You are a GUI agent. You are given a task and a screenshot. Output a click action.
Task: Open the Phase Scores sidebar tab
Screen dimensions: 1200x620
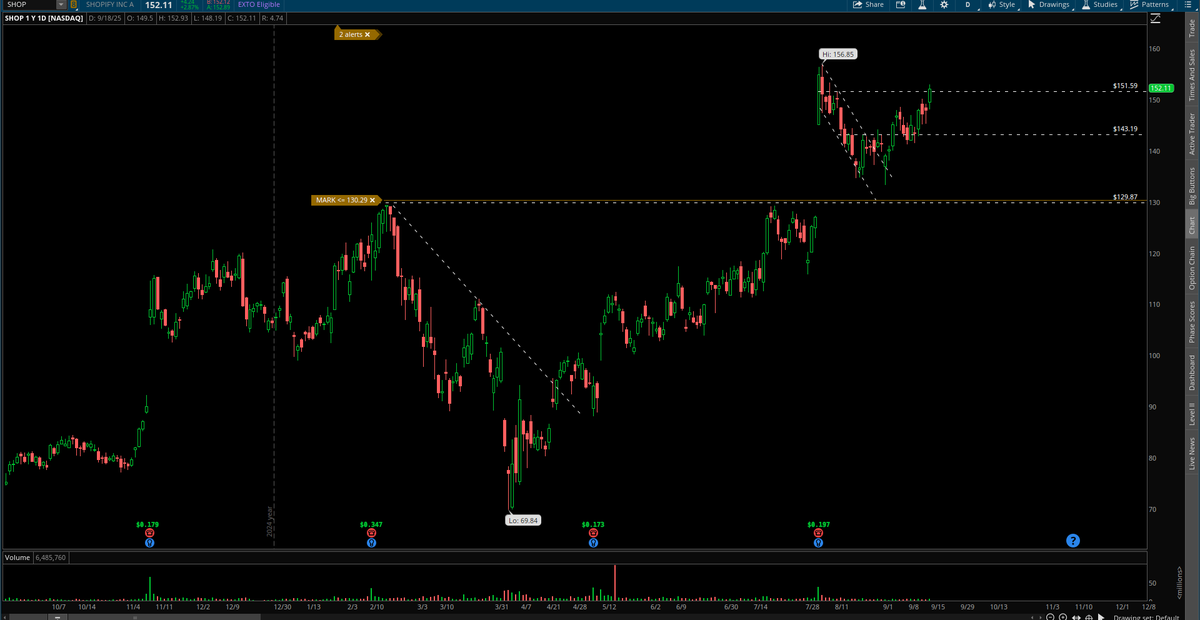(1191, 322)
